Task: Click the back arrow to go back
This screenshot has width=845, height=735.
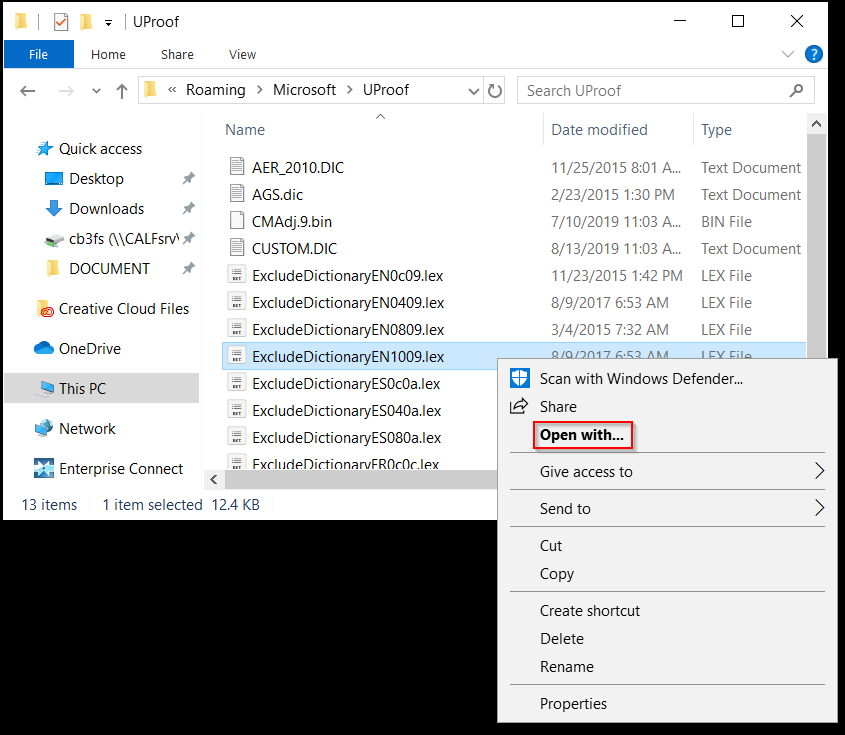Action: pos(28,90)
